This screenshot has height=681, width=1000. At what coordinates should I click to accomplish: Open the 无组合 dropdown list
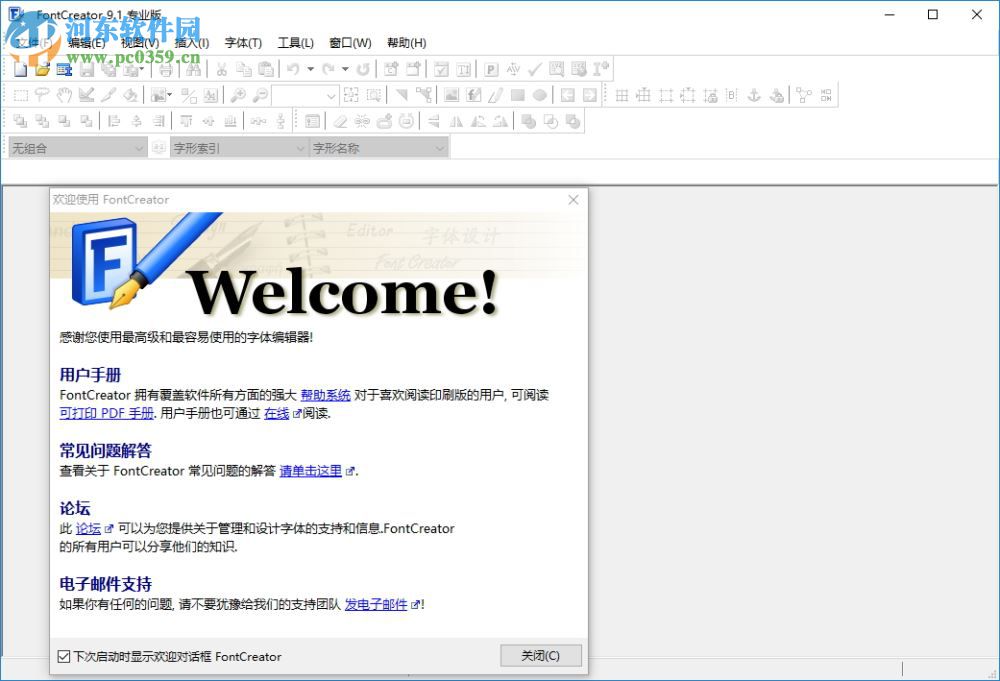coord(141,147)
